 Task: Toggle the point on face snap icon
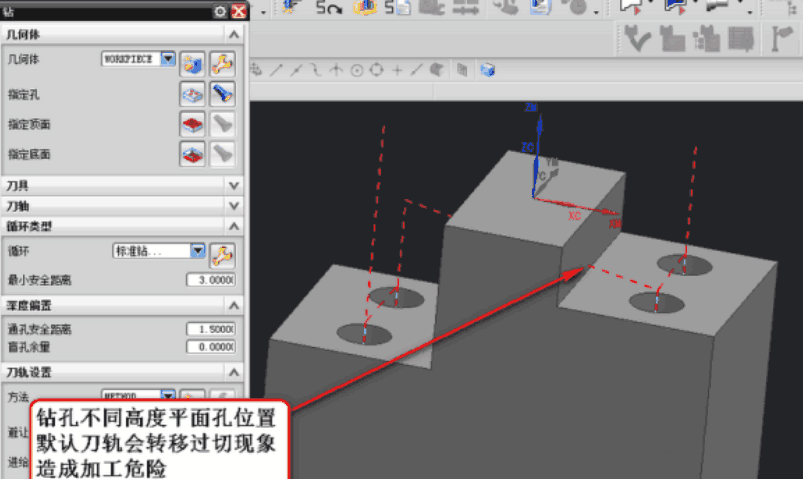click(436, 70)
